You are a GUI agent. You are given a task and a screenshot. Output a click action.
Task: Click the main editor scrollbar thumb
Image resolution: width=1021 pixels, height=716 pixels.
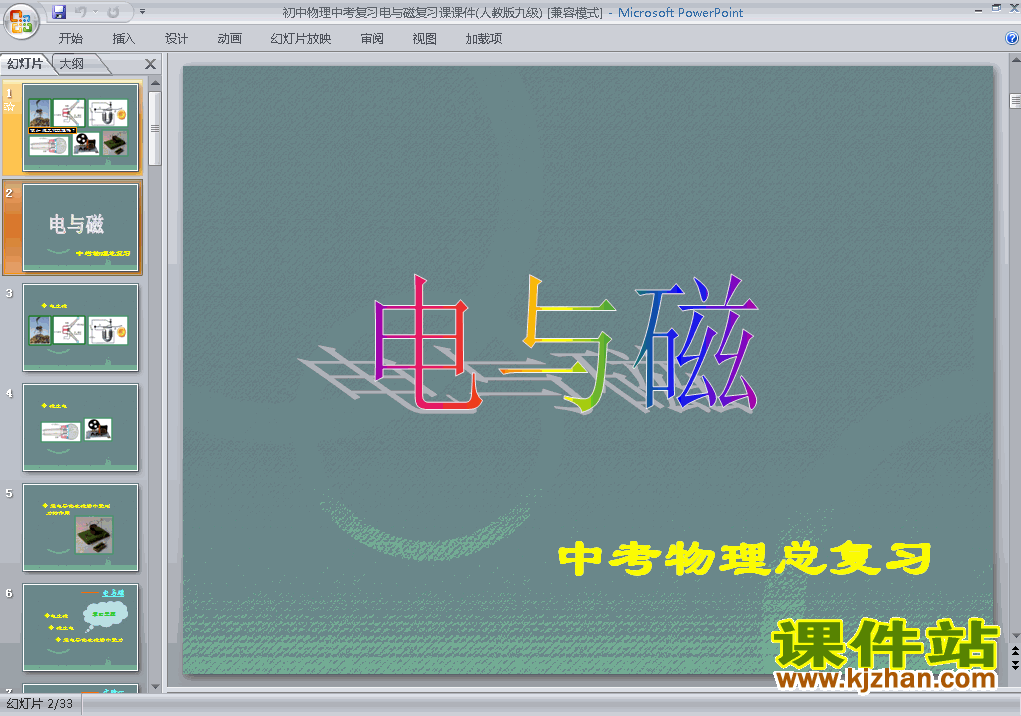pos(1015,101)
